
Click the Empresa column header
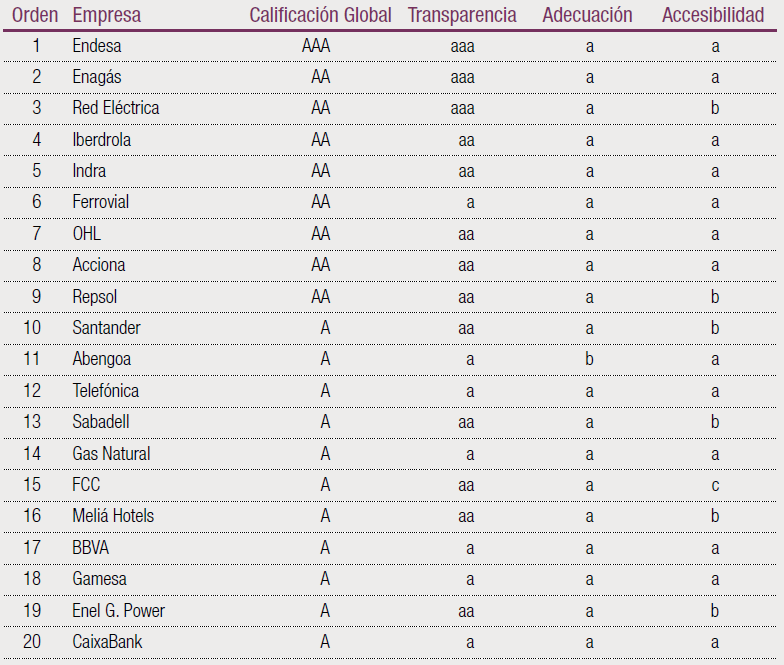coord(106,15)
